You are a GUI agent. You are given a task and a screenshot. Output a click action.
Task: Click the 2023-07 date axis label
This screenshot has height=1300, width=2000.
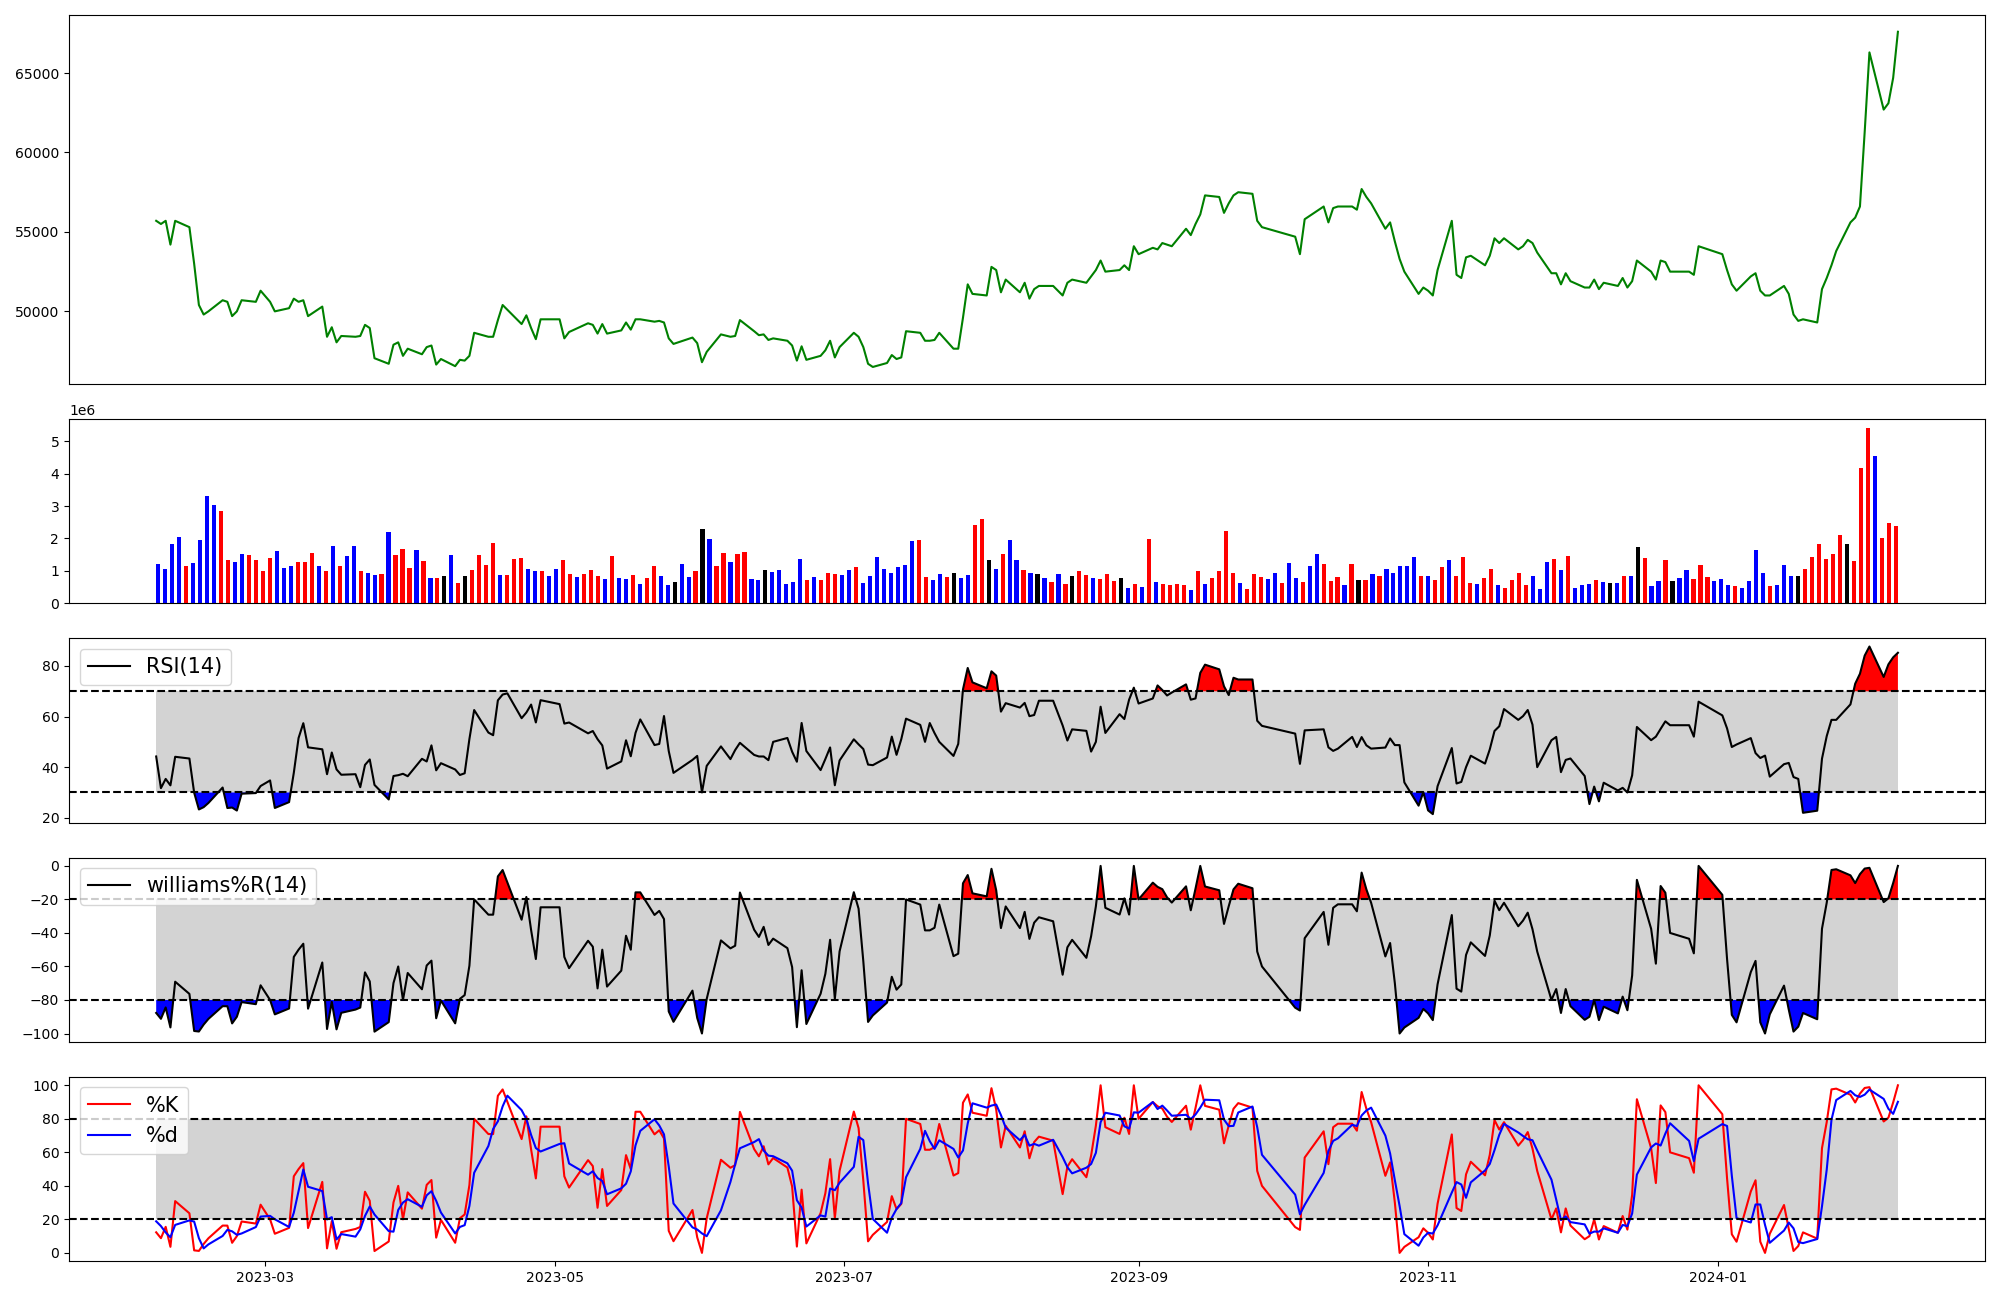pos(845,1277)
